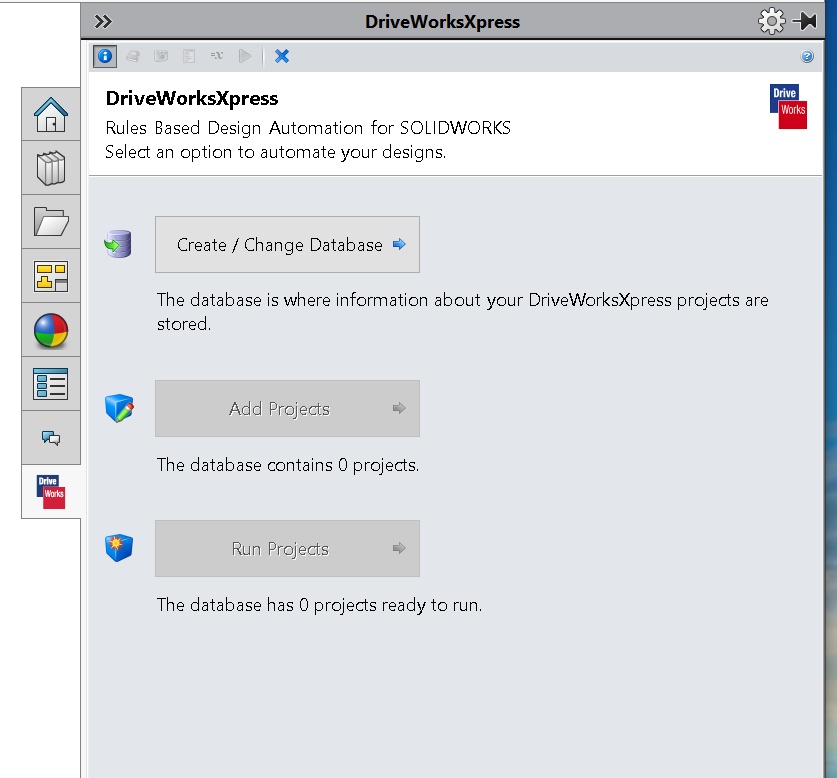Viewport: 837px width, 778px height.
Task: Click 'Select an option to automate your designs.'
Action: click(x=275, y=153)
